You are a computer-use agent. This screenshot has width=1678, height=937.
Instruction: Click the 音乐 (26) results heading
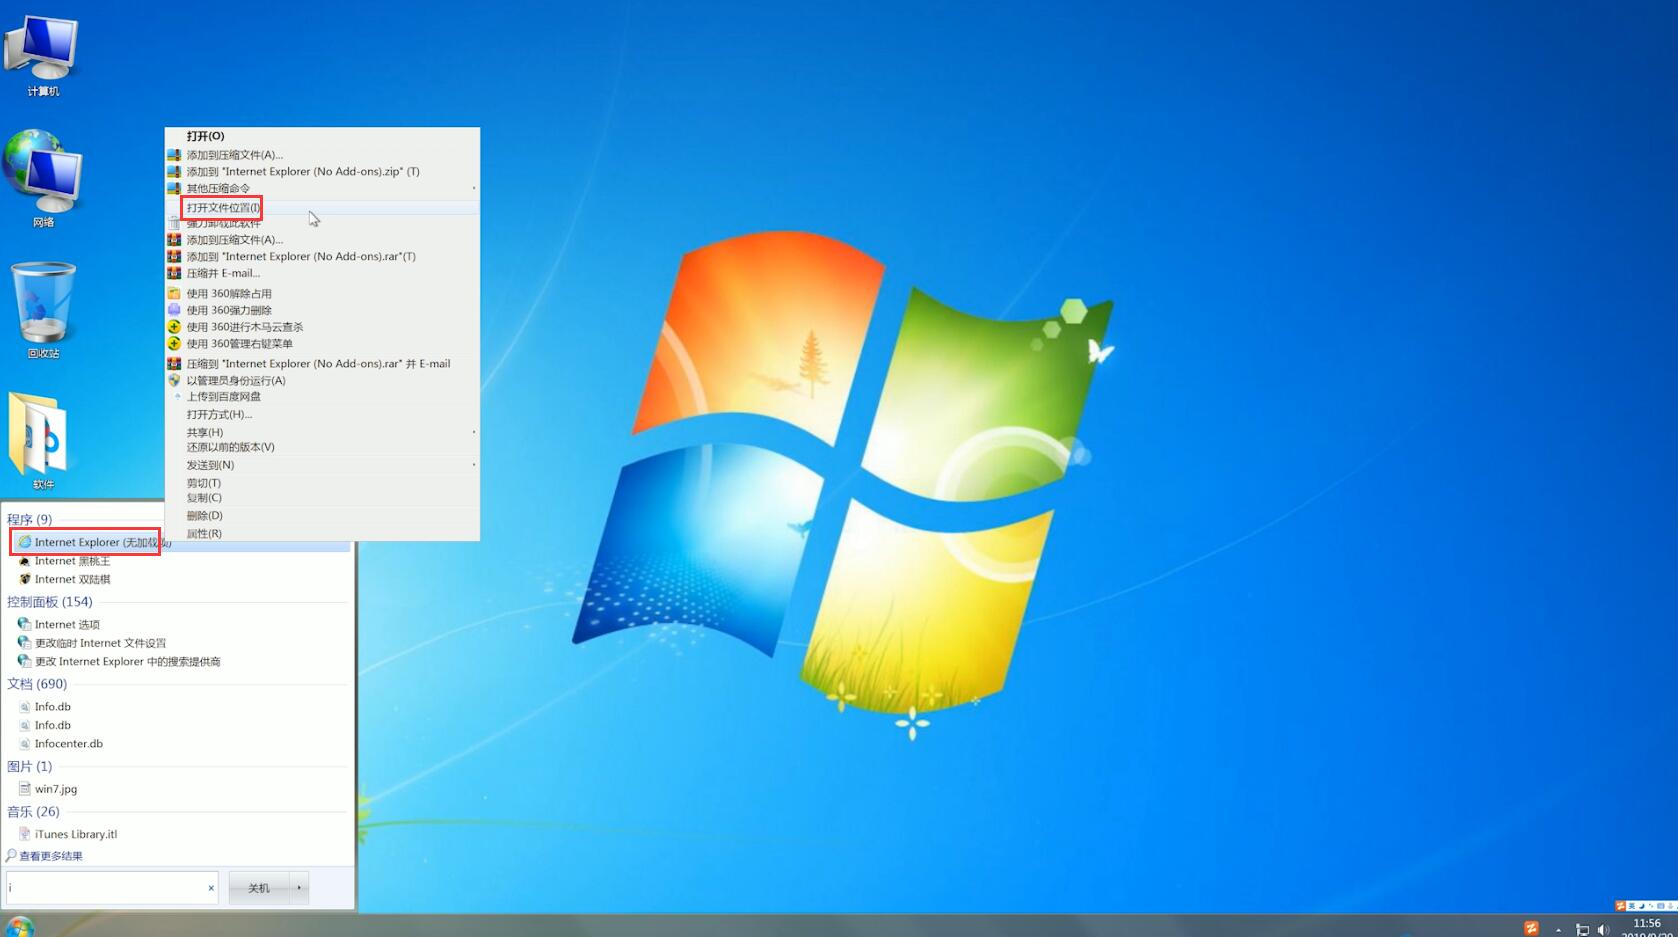(x=33, y=811)
